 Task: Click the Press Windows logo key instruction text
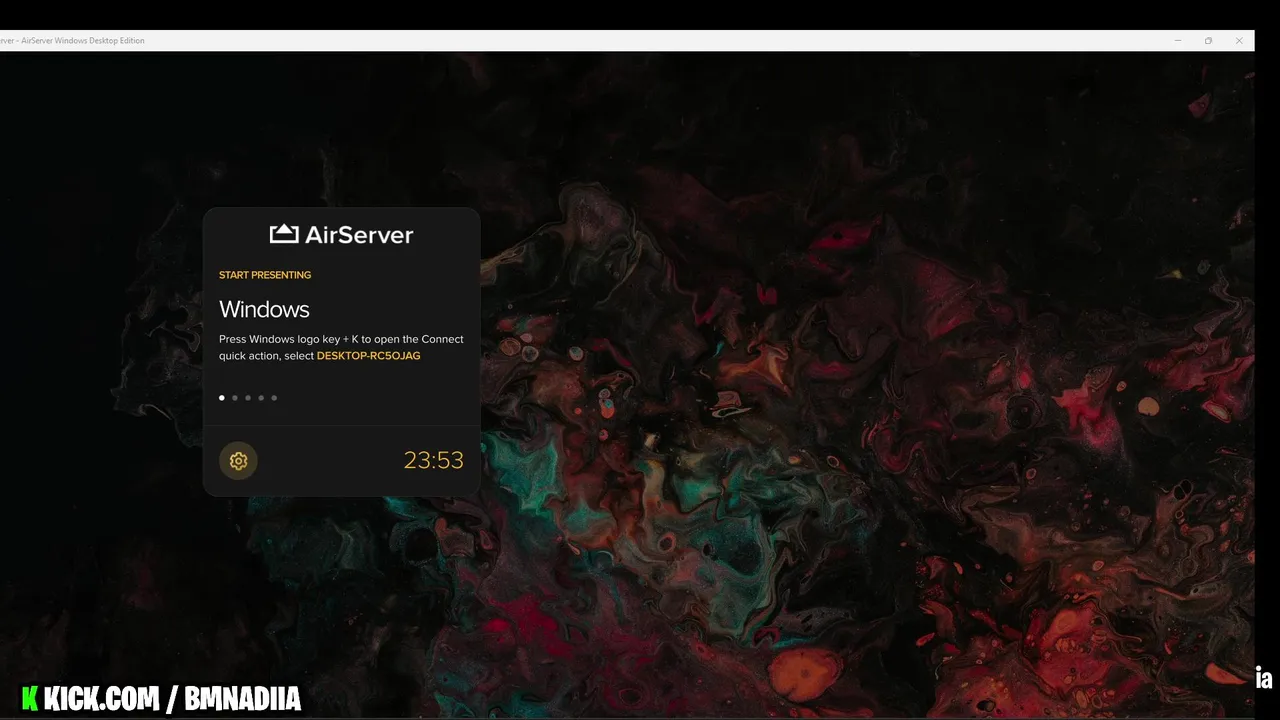(341, 347)
